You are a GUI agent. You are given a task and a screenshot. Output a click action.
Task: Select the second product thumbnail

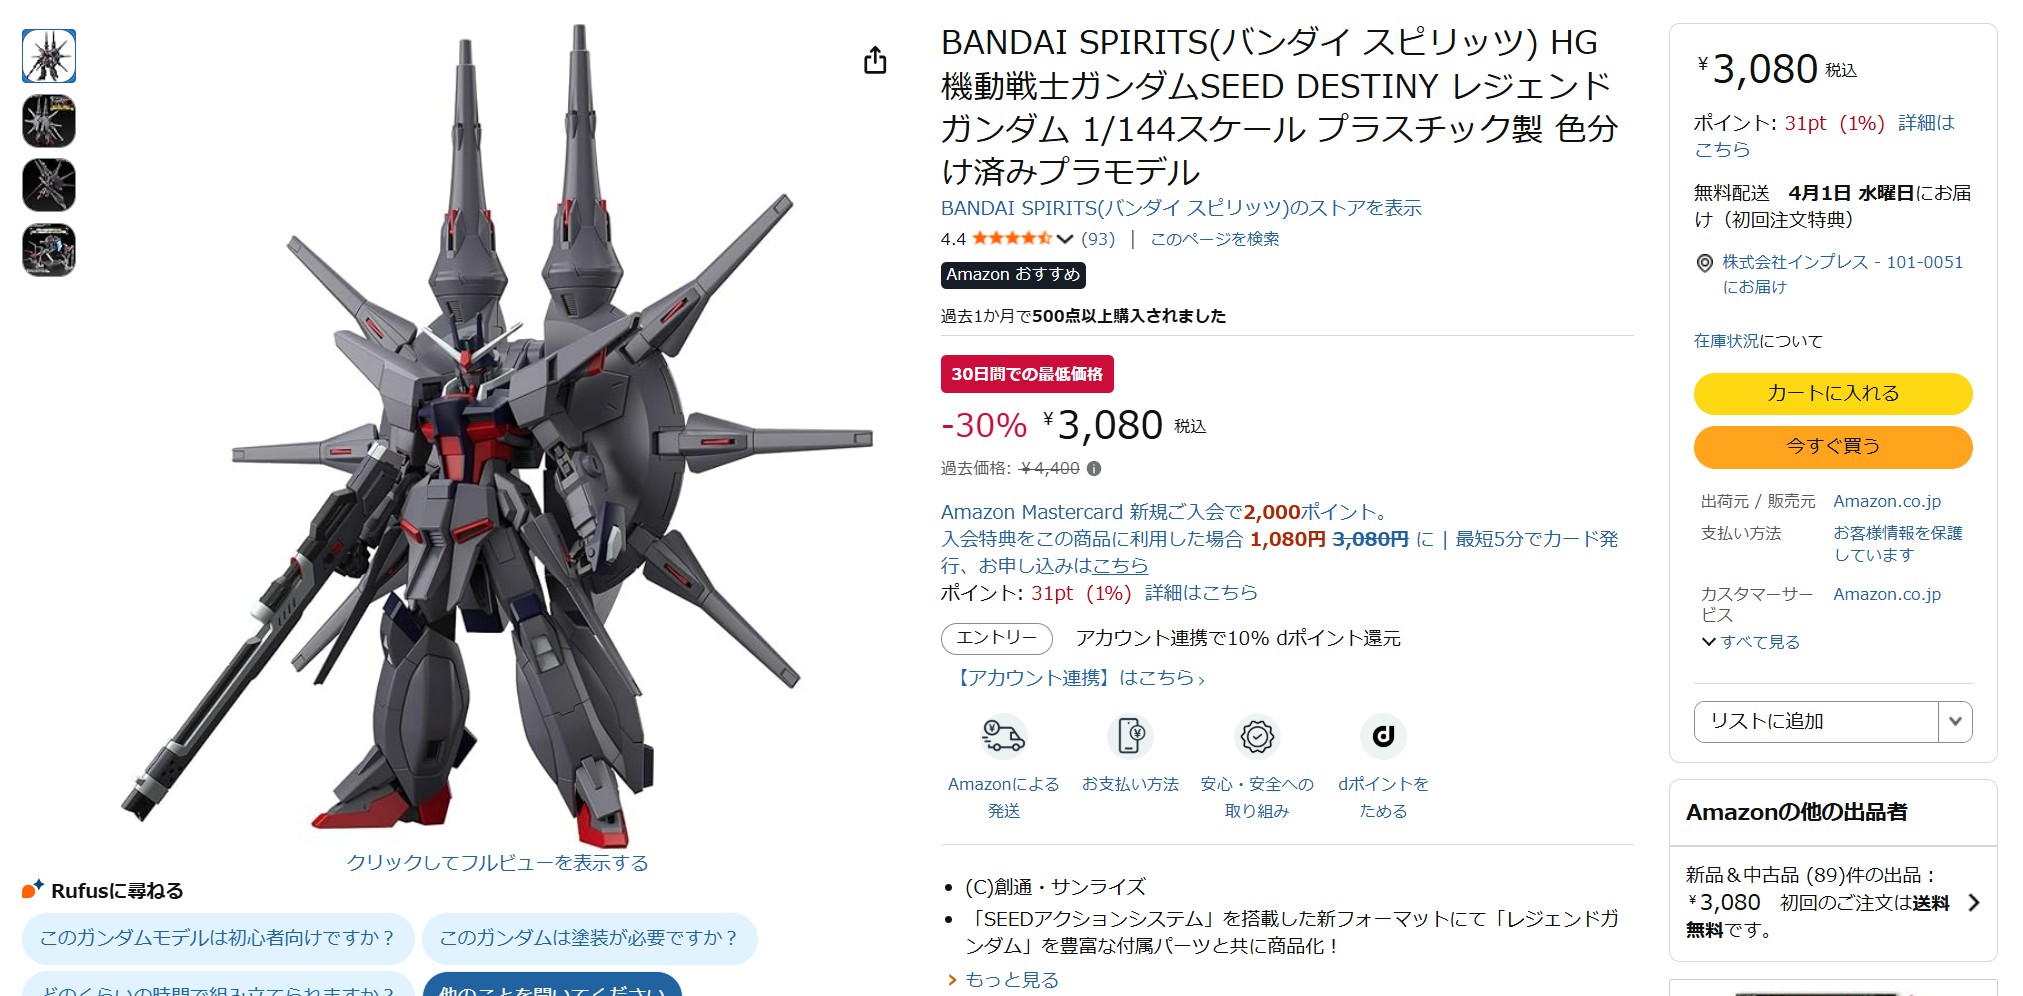tap(49, 121)
